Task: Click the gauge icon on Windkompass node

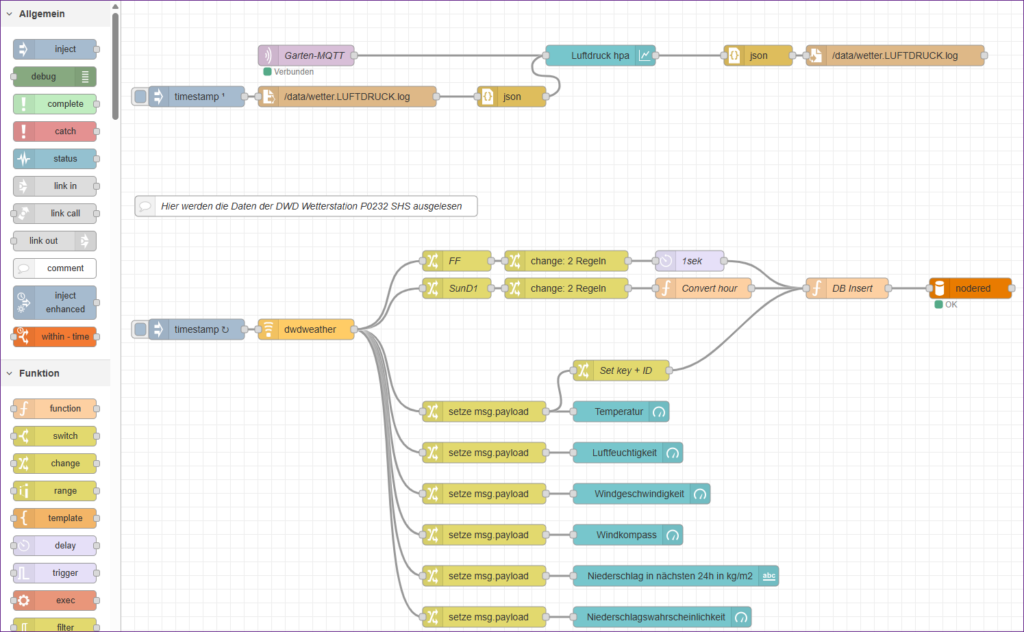Action: click(673, 535)
